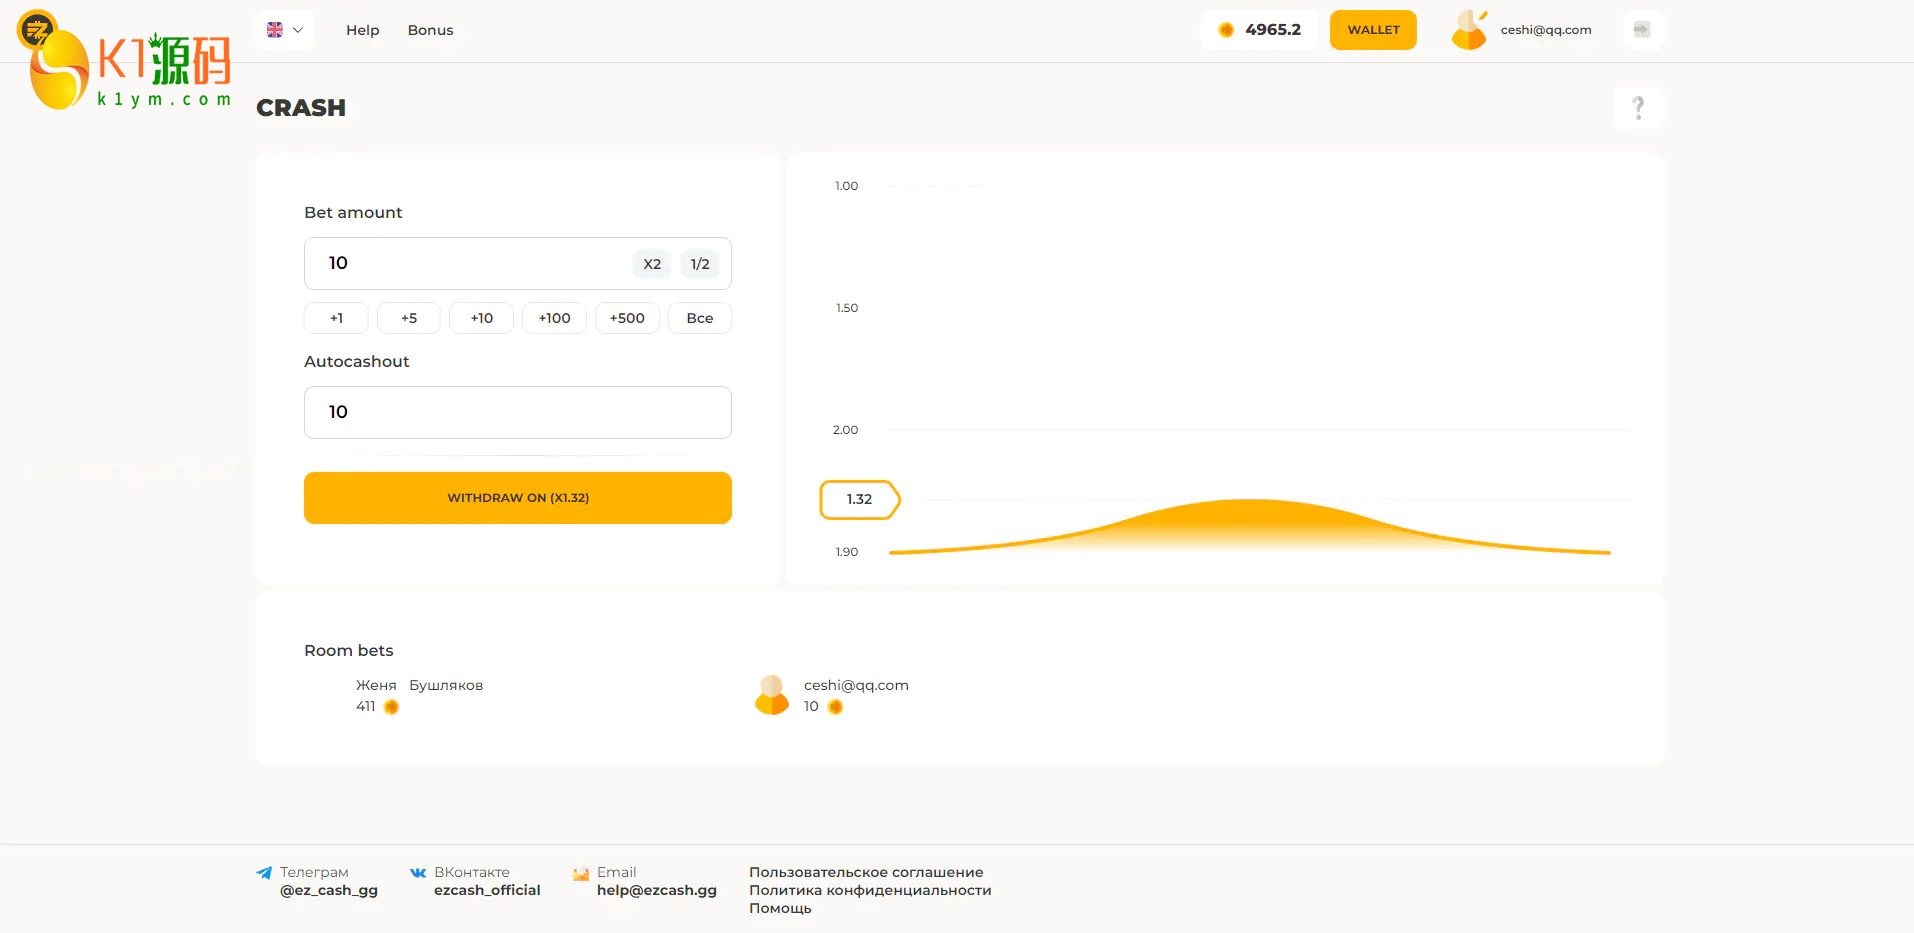Click WITHDRAW ON (X1.32) button
1914x933 pixels.
(518, 498)
